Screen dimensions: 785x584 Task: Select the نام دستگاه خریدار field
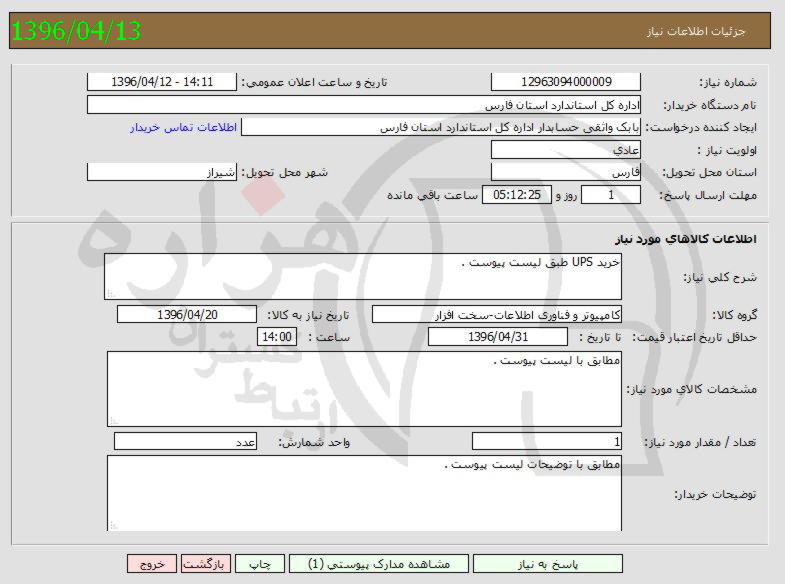363,105
